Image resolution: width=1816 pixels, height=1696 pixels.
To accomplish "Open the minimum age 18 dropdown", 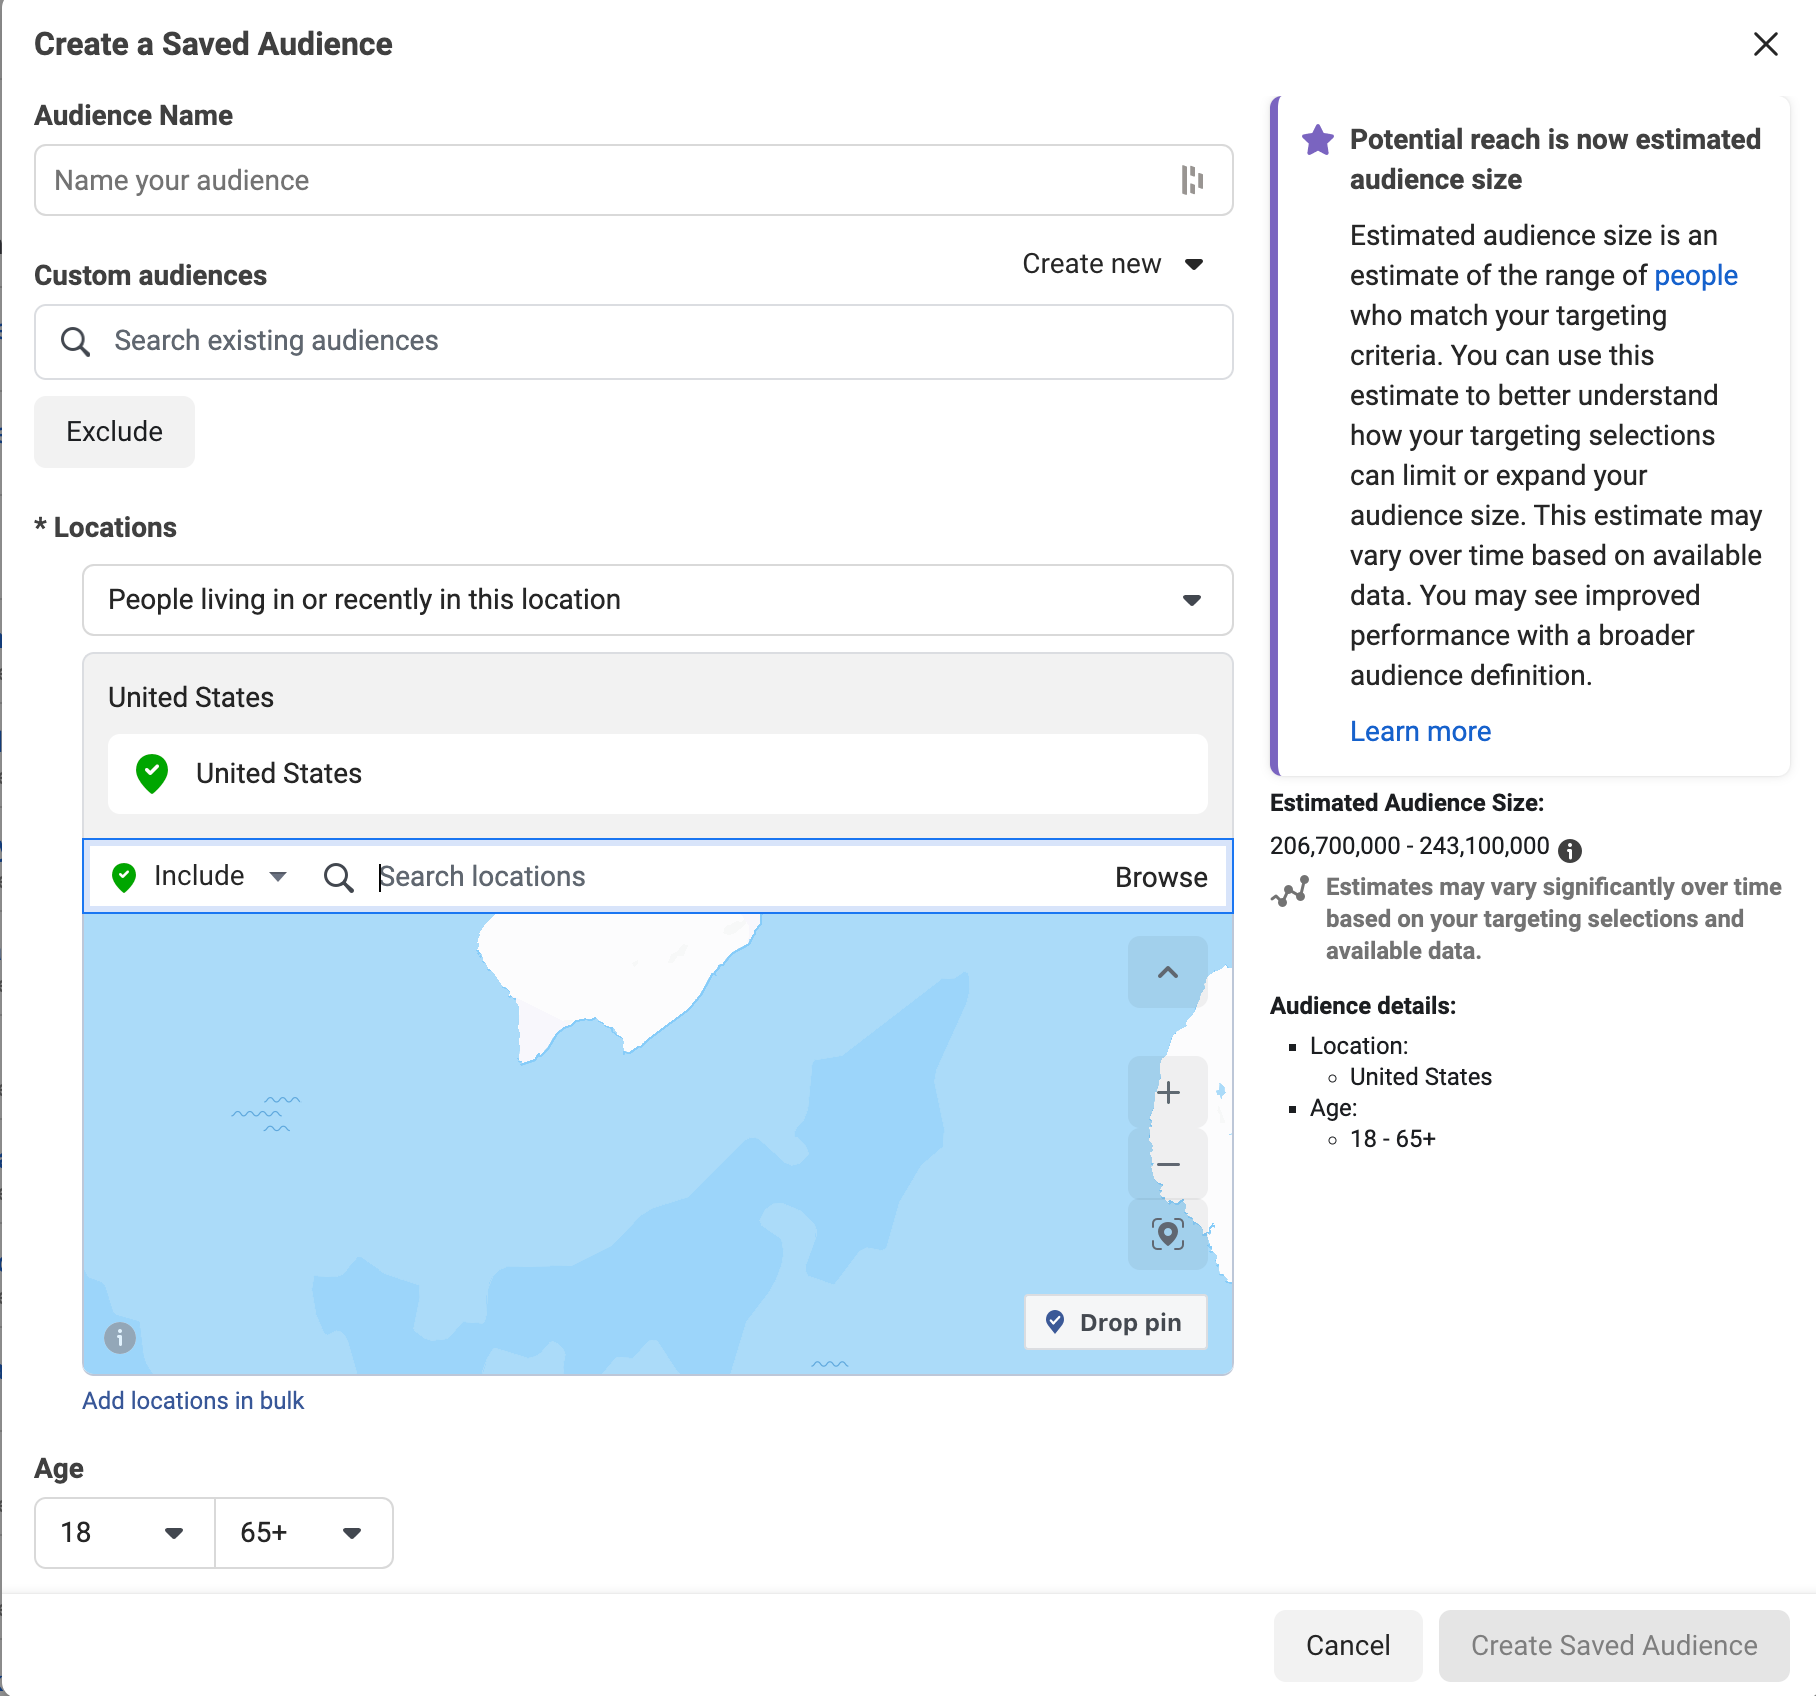I will [x=124, y=1532].
